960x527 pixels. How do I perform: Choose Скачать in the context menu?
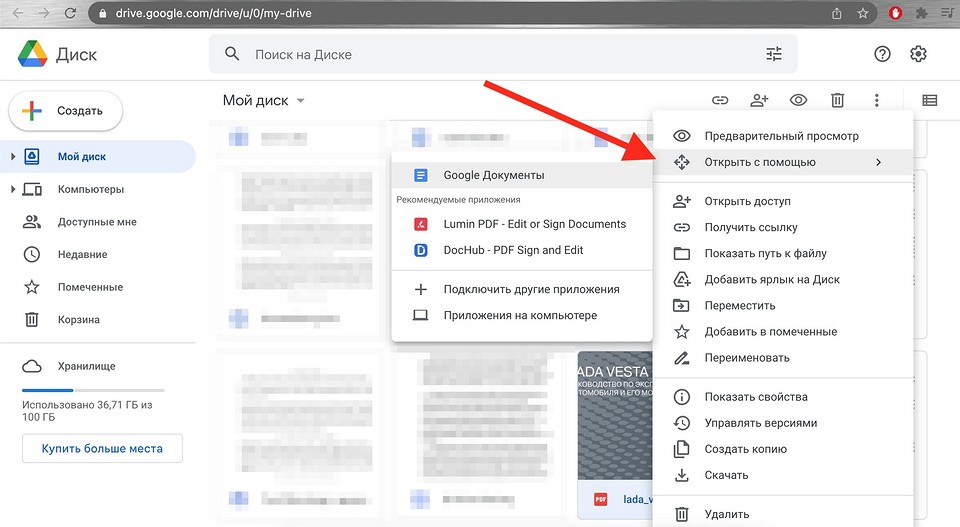coord(726,475)
